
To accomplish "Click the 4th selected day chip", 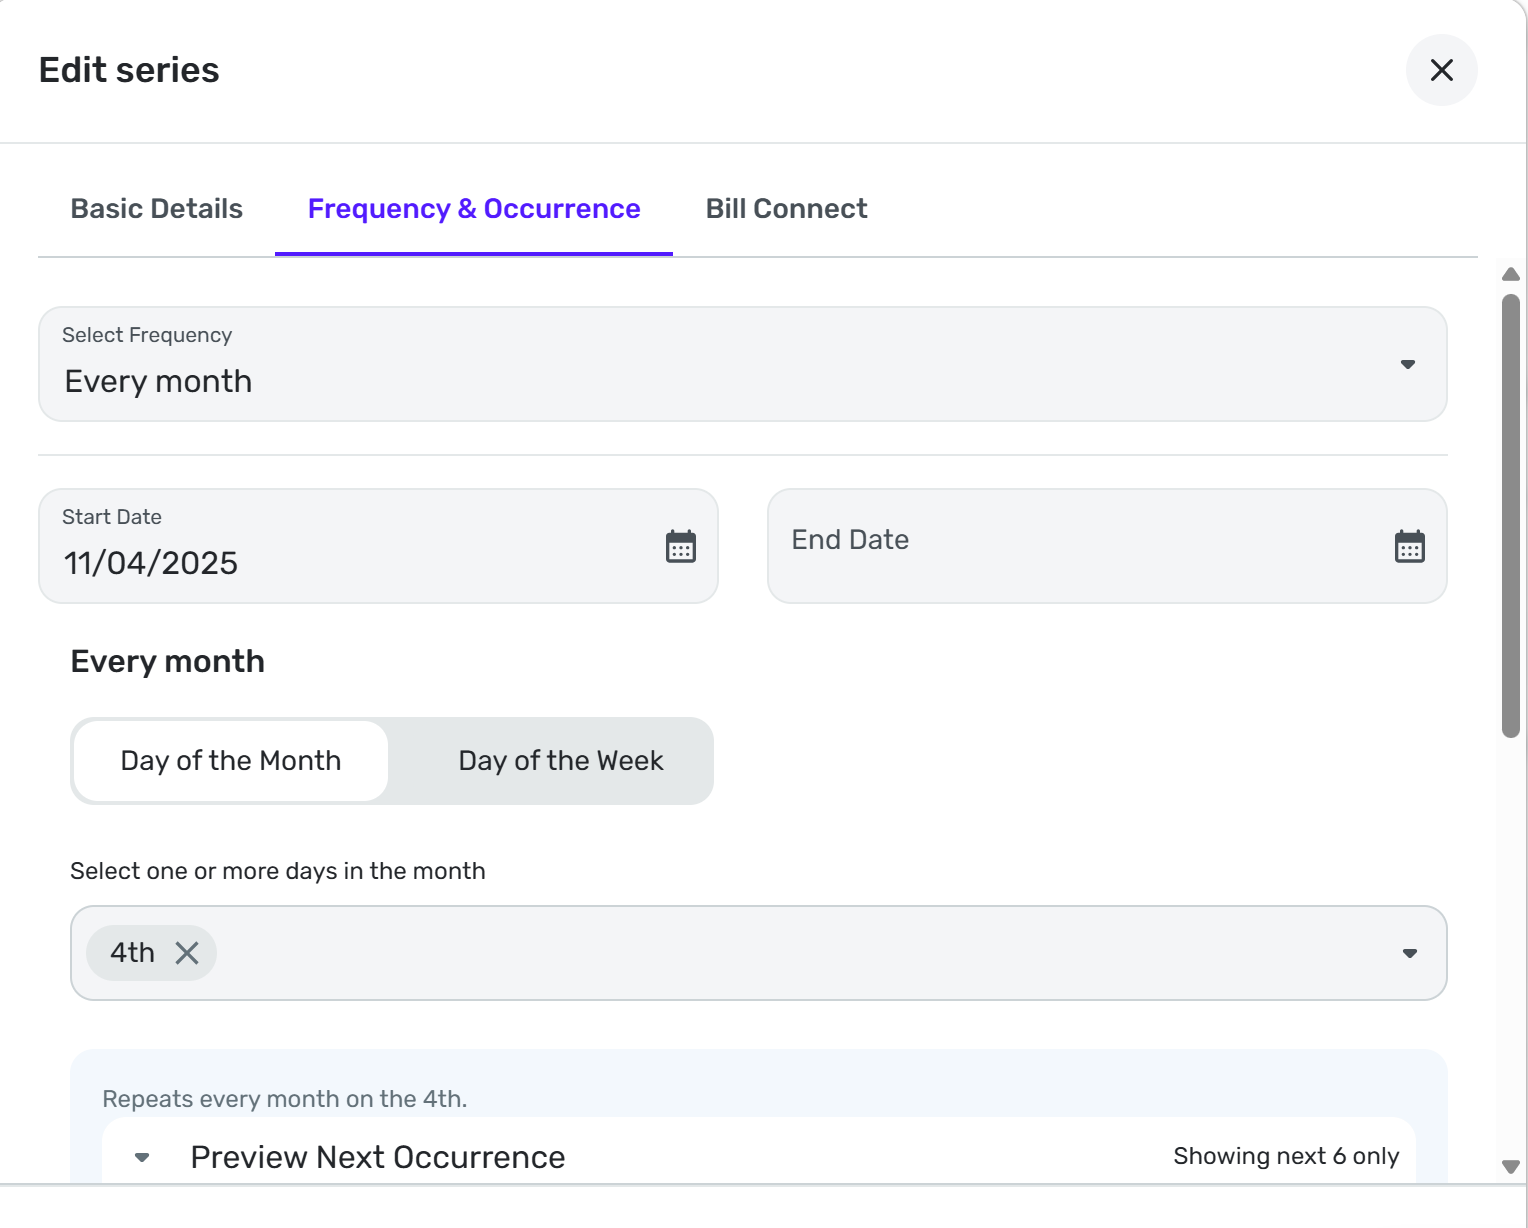I will point(133,953).
